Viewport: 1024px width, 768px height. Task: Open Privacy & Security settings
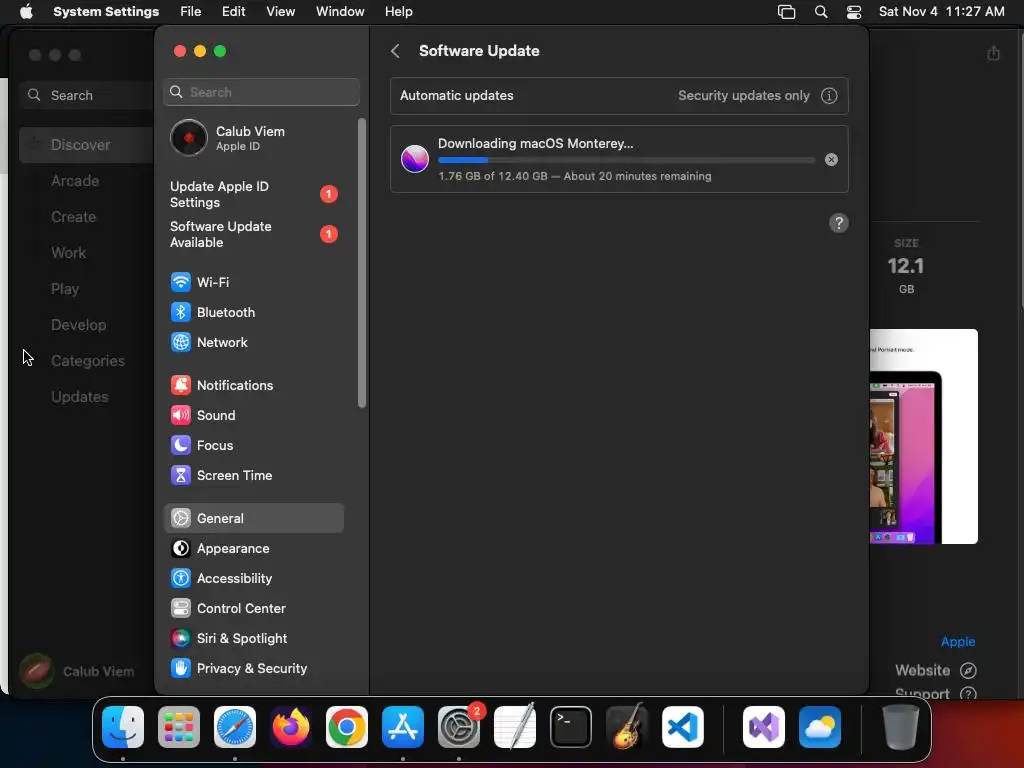[253, 669]
